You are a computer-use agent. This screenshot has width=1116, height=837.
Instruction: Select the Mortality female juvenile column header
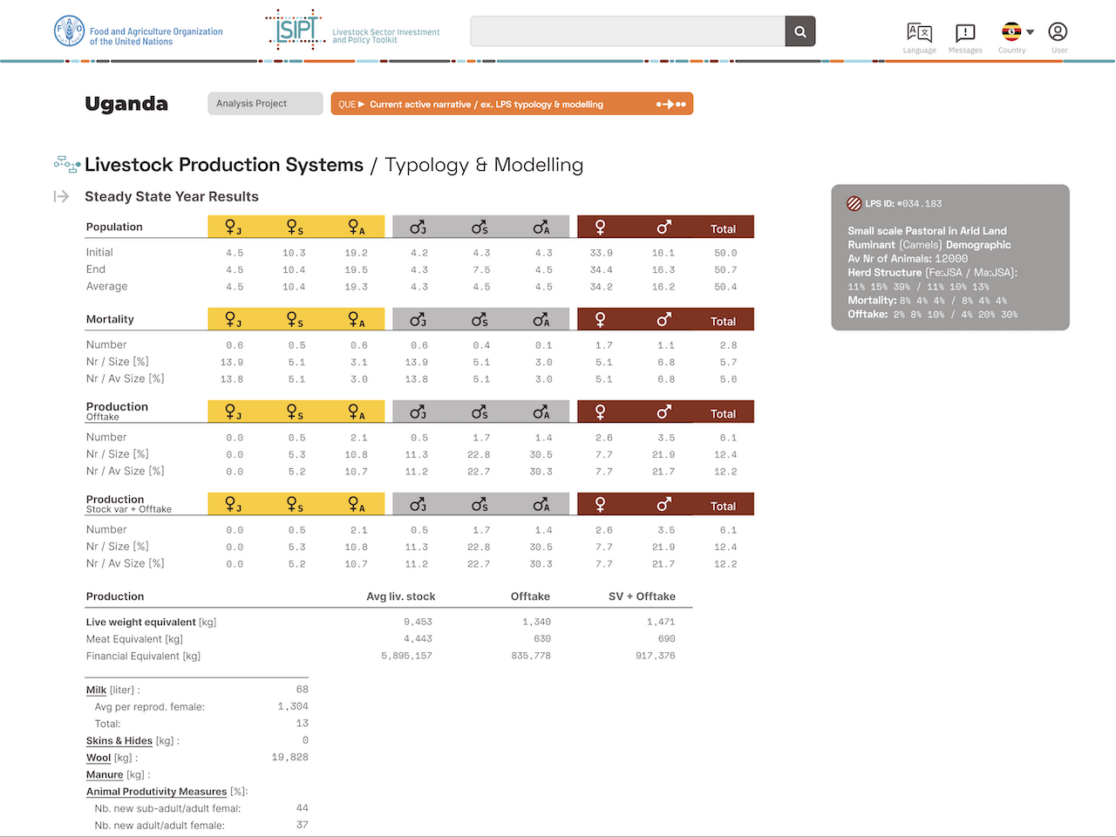point(233,320)
